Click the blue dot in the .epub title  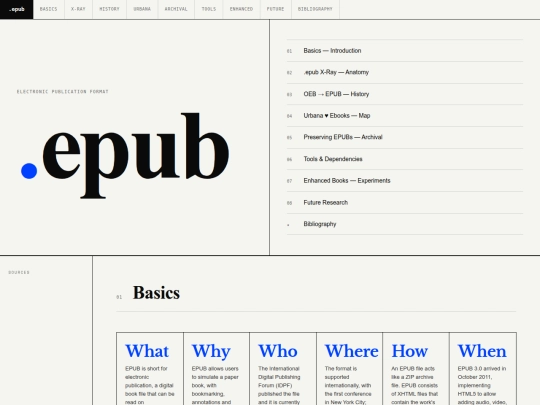[29, 171]
